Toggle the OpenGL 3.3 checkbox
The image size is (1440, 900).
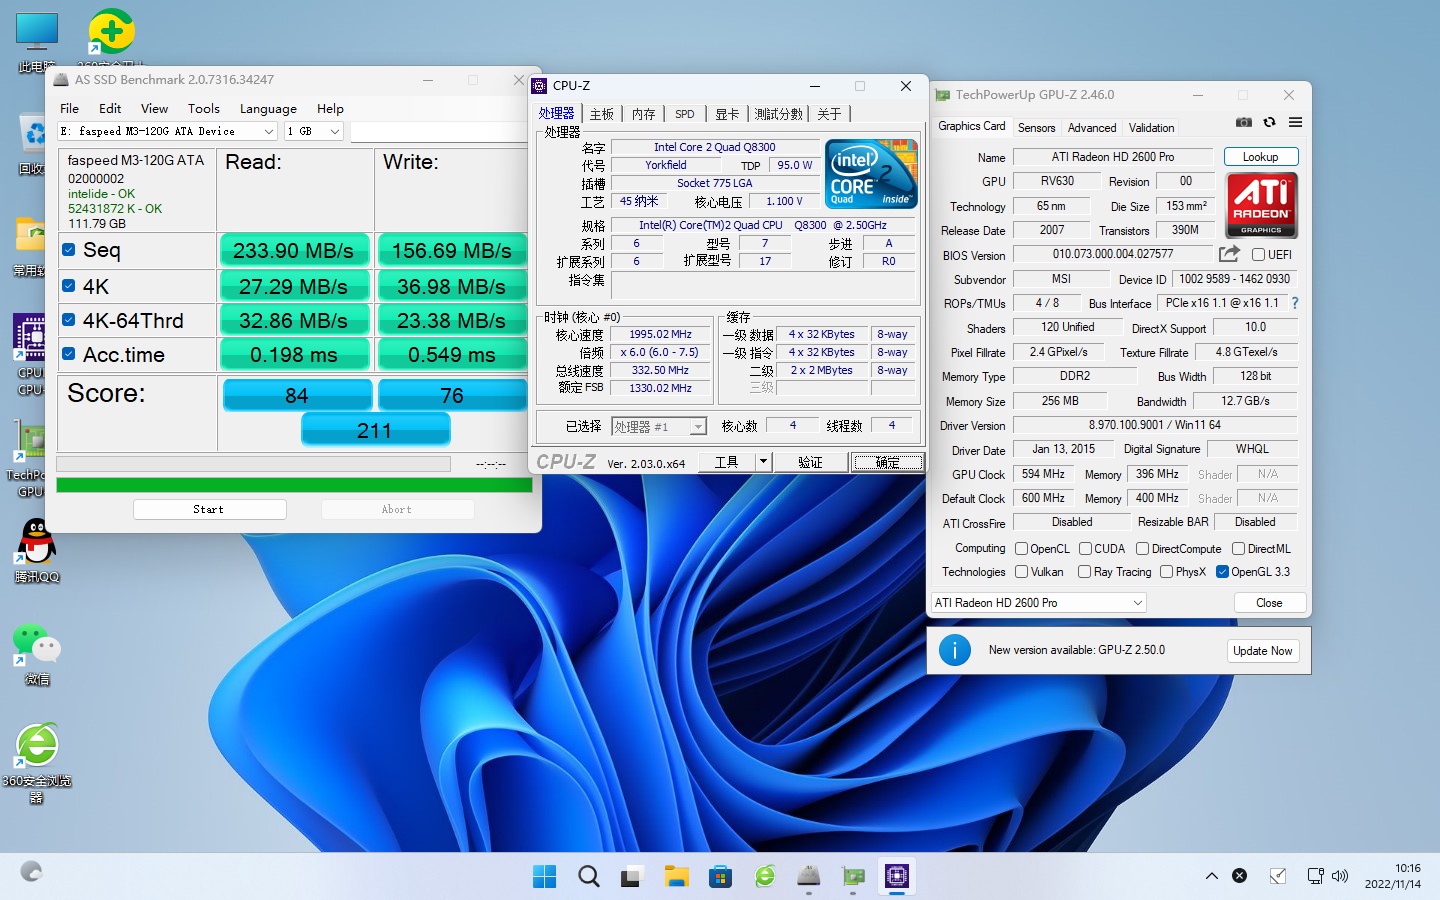click(1222, 572)
